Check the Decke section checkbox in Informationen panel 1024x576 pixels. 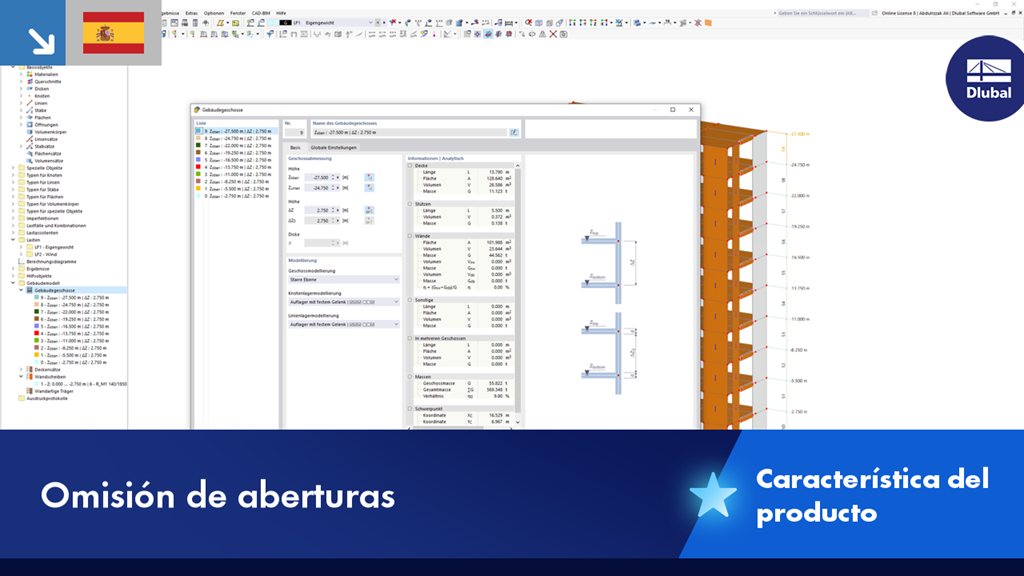pos(409,165)
